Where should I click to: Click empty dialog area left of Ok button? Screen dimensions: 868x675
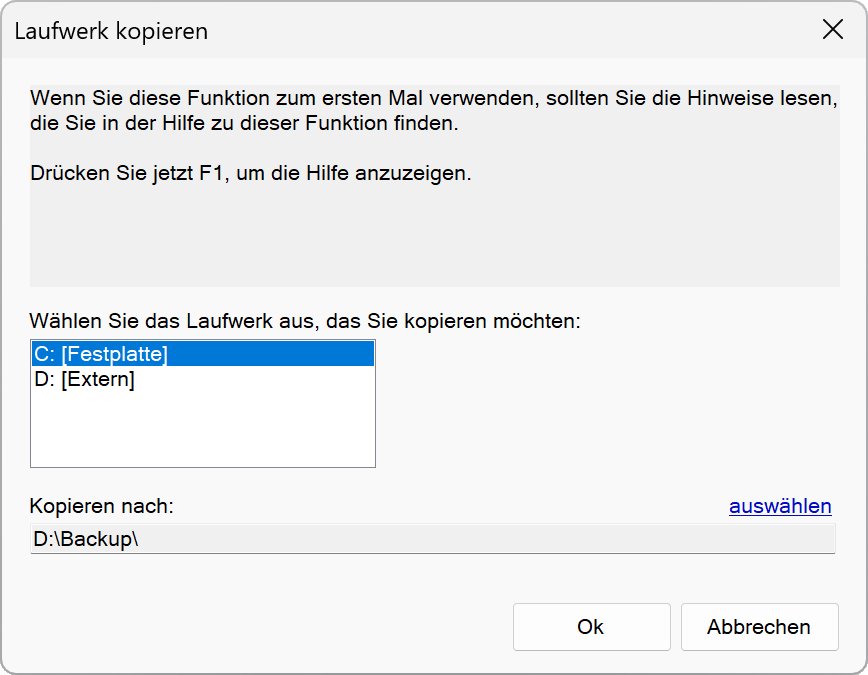[270, 627]
